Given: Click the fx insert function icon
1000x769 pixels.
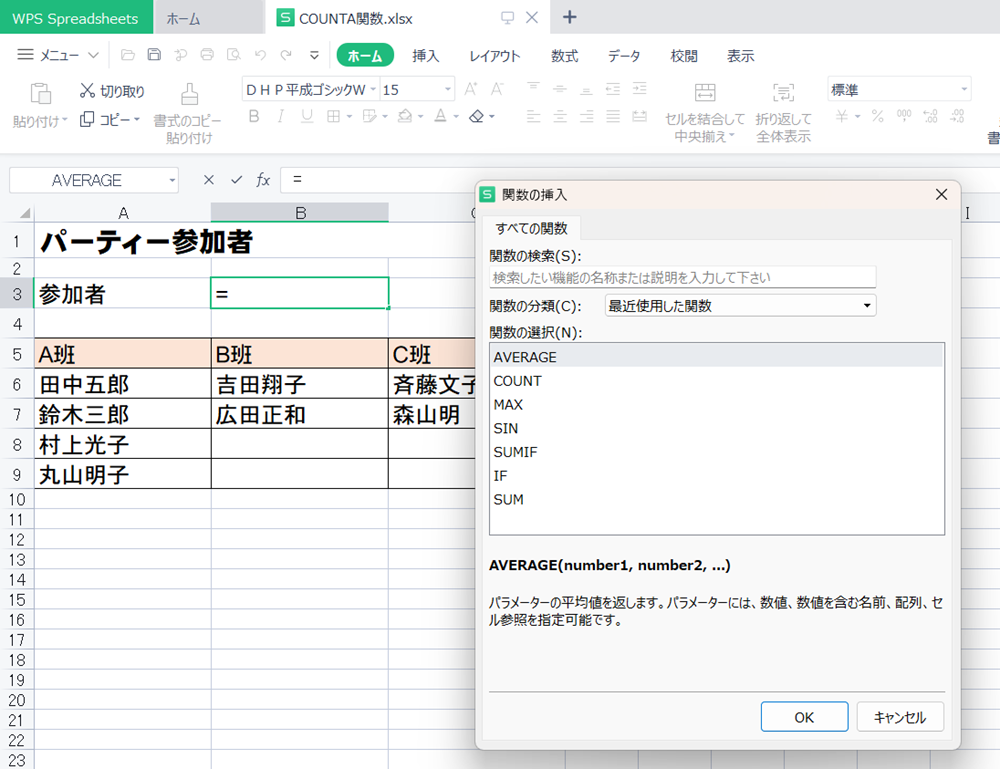Looking at the screenshot, I should click(263, 180).
